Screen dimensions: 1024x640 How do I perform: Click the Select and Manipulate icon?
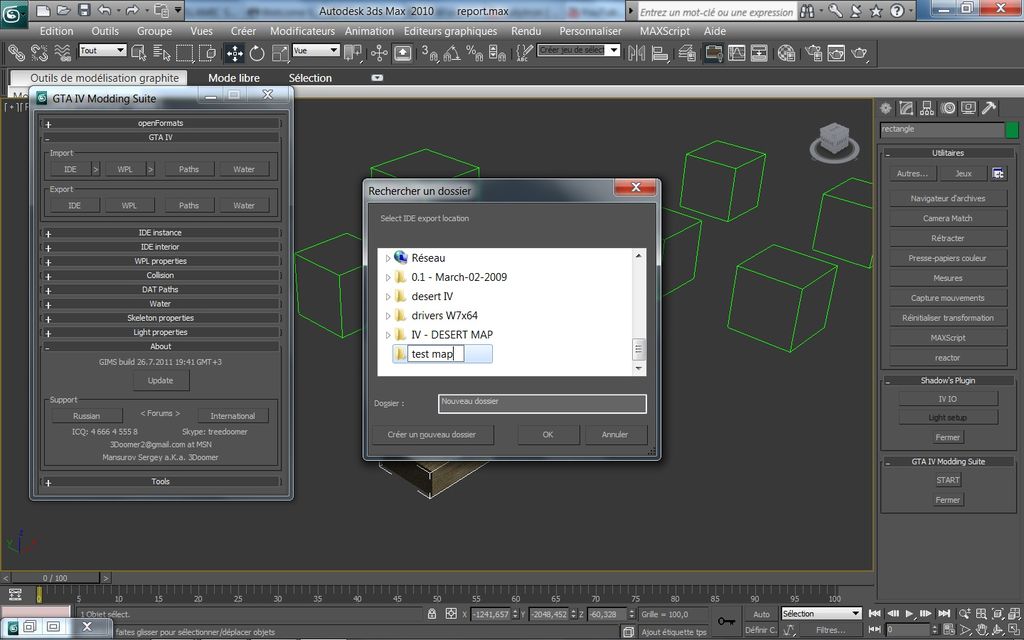coord(379,53)
